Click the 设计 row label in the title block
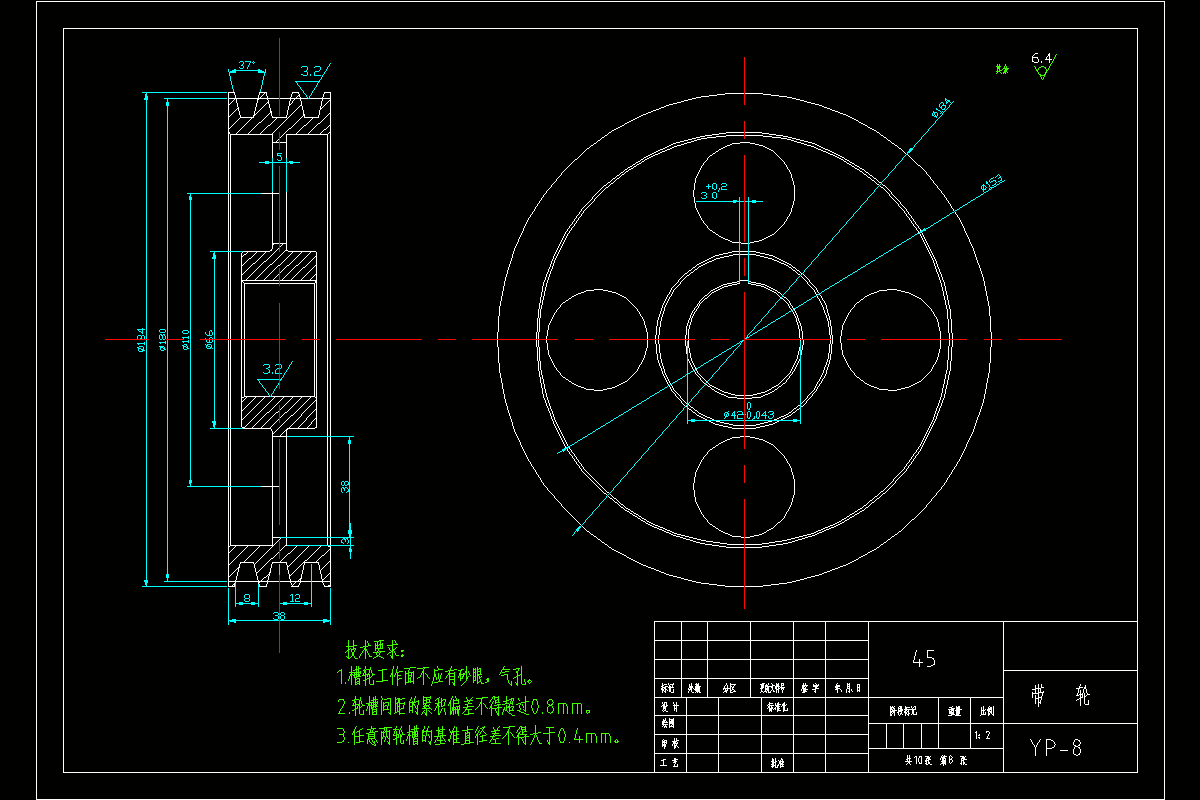 tap(669, 705)
